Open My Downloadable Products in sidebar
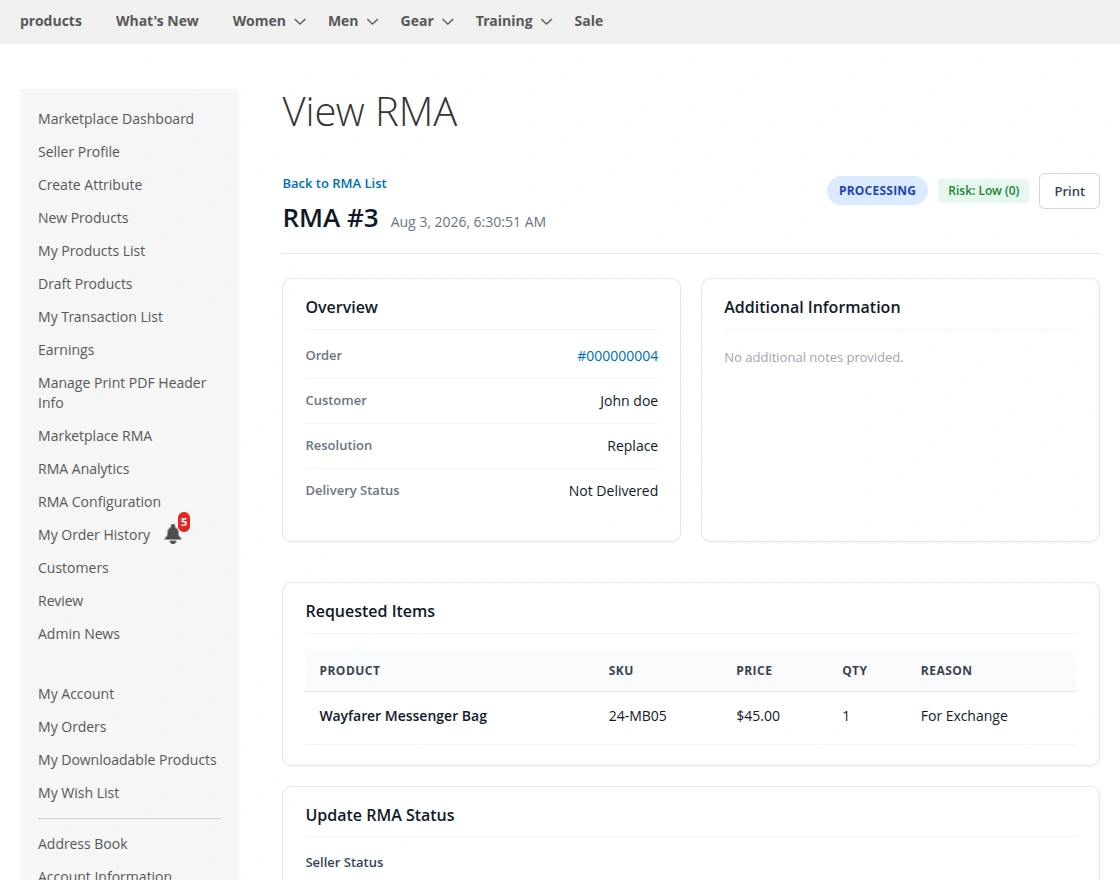This screenshot has height=880, width=1120. click(127, 760)
